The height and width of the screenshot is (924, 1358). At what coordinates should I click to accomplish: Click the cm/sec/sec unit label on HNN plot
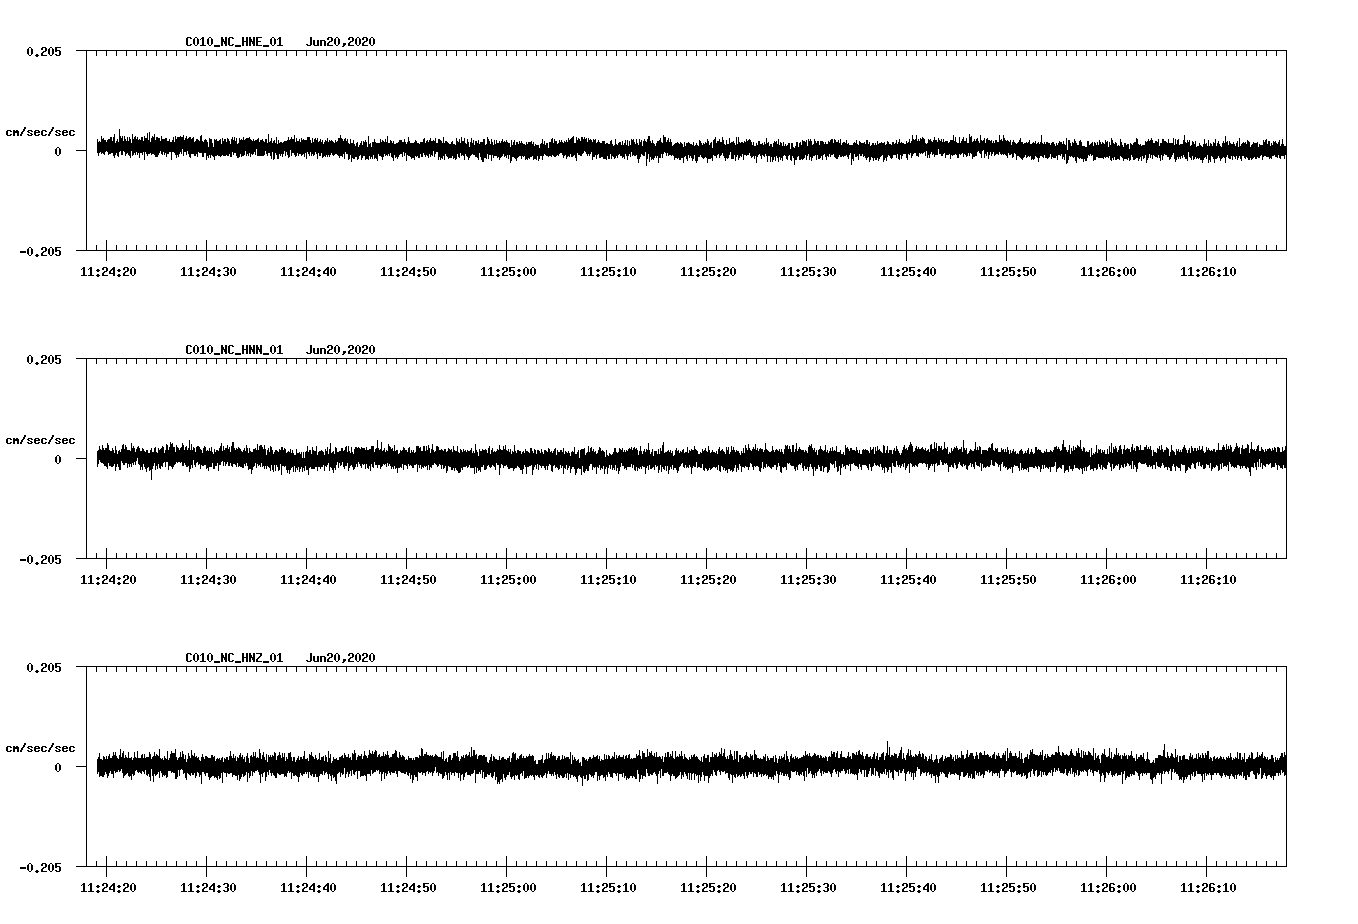point(40,440)
